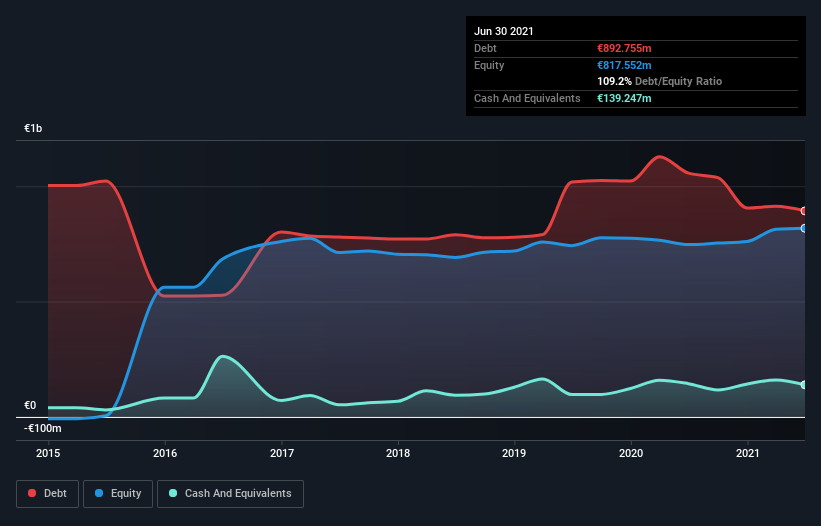The image size is (821, 526).
Task: Click the teal Cash legend dot
Action: click(x=173, y=493)
